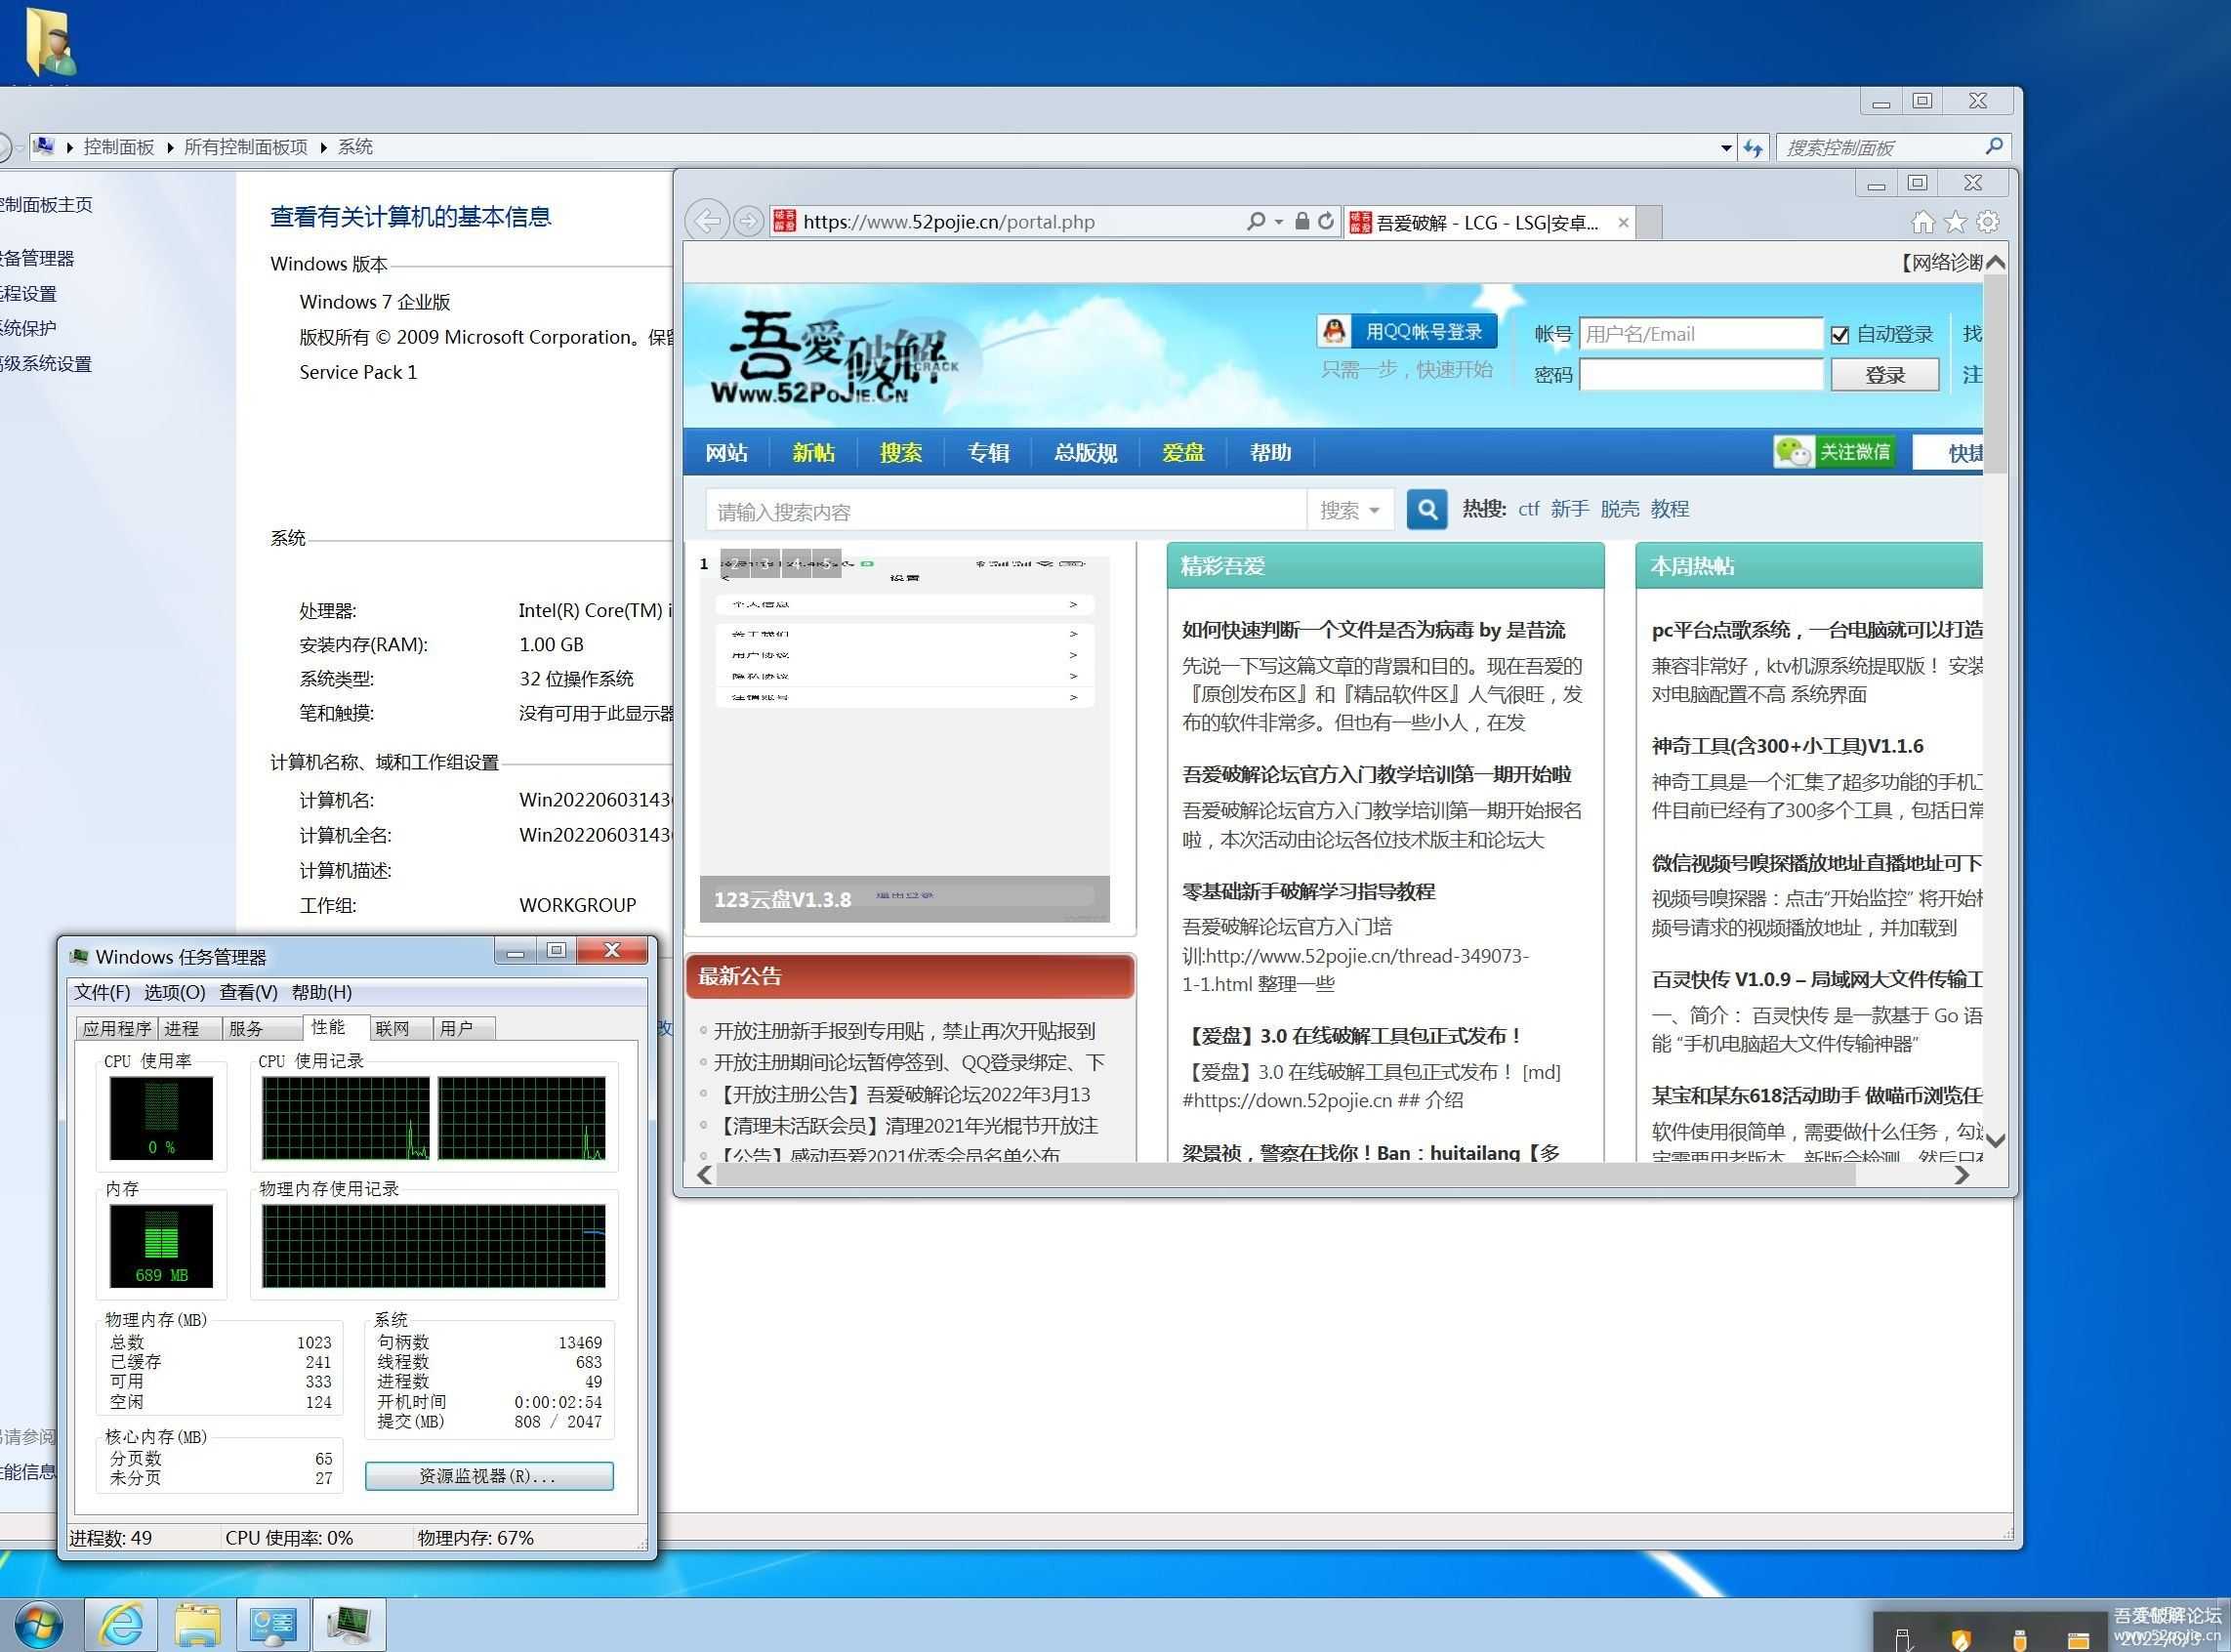Click the WeChat follow icon
The image size is (2231, 1652).
(1793, 452)
